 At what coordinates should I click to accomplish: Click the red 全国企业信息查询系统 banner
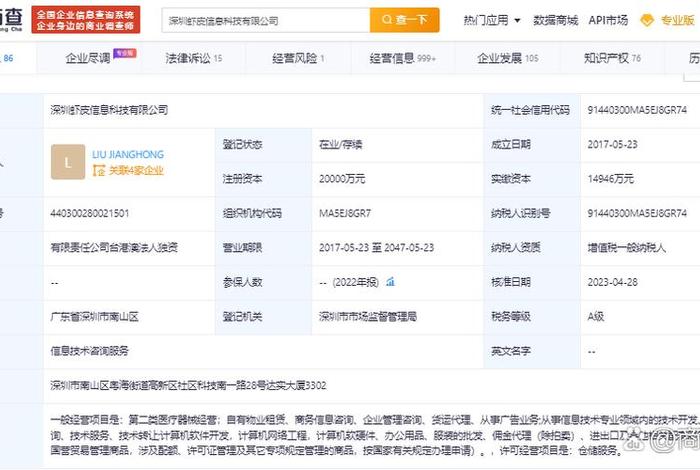coord(86,20)
